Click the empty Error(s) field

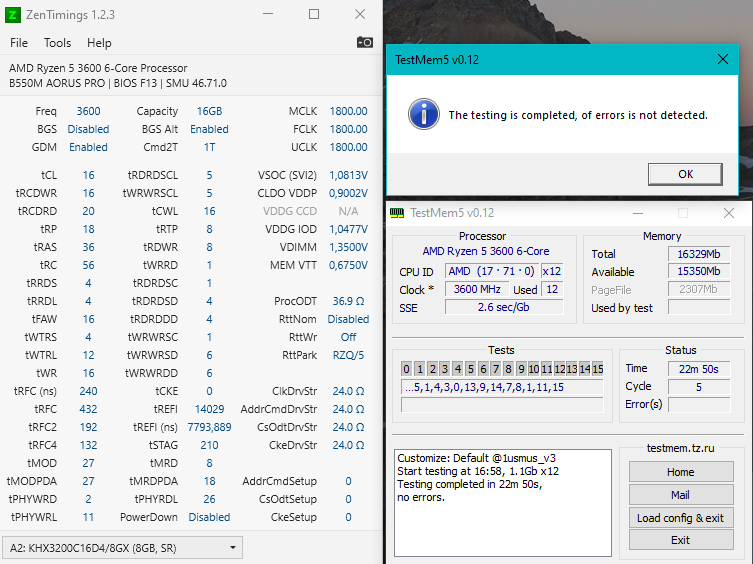(x=699, y=405)
